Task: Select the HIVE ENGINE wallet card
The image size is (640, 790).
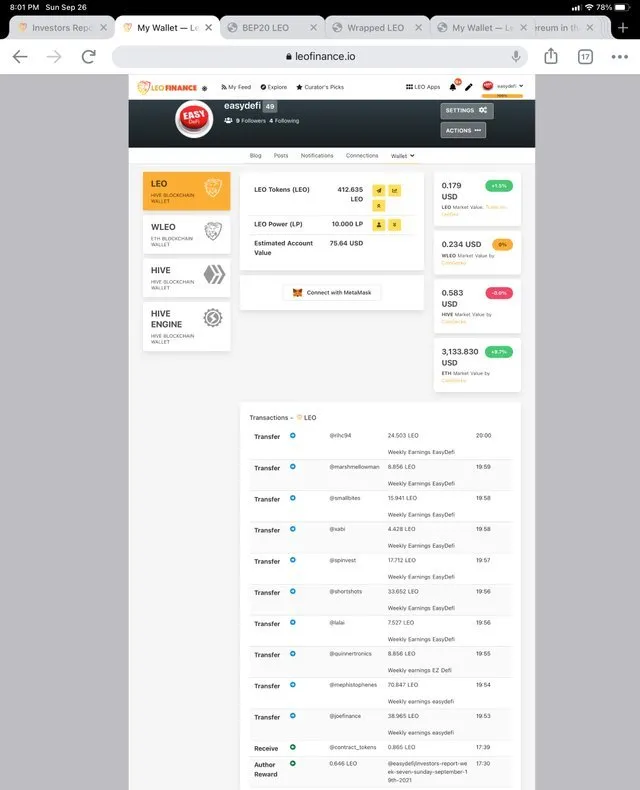Action: click(x=186, y=326)
